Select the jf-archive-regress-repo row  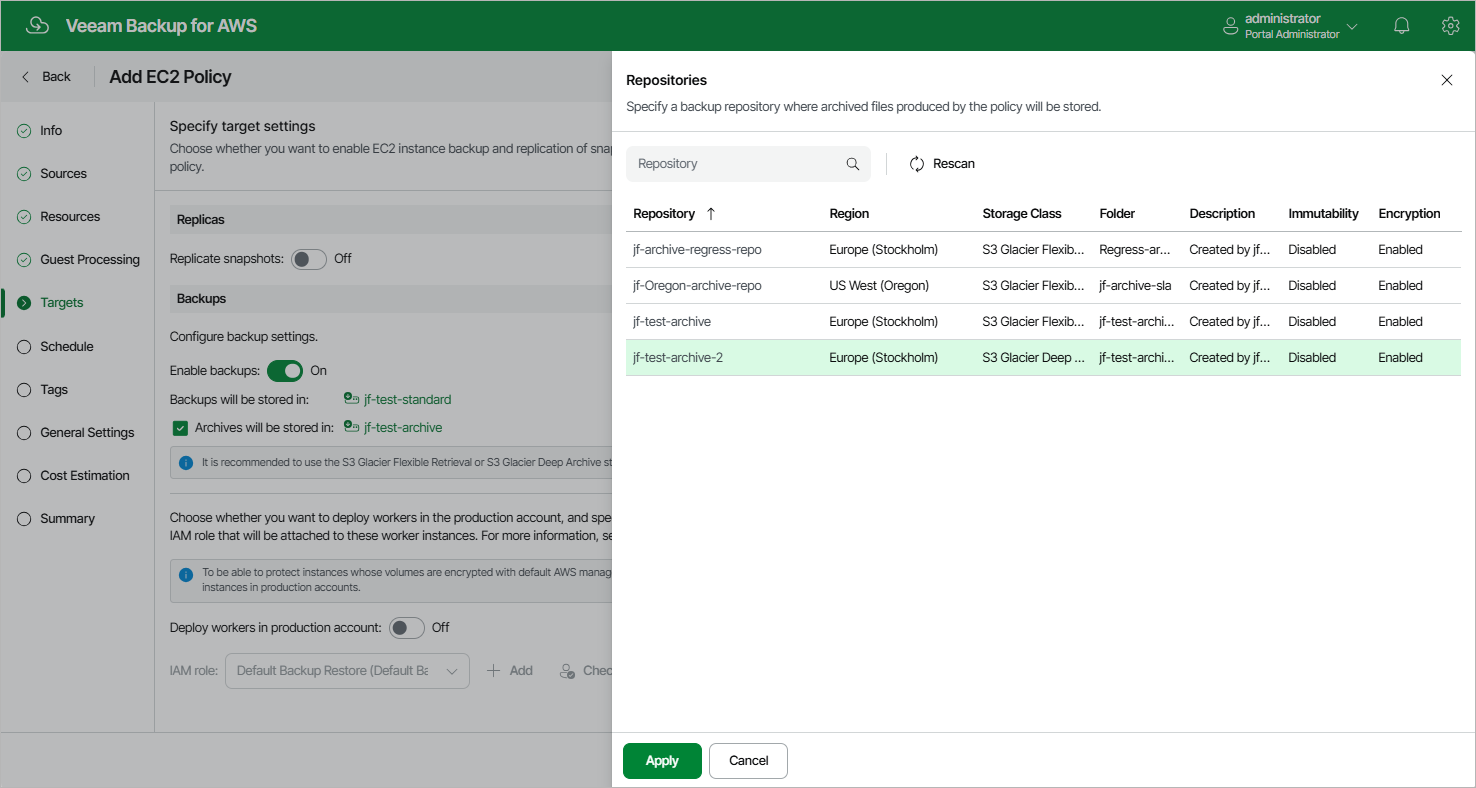(x=1043, y=250)
